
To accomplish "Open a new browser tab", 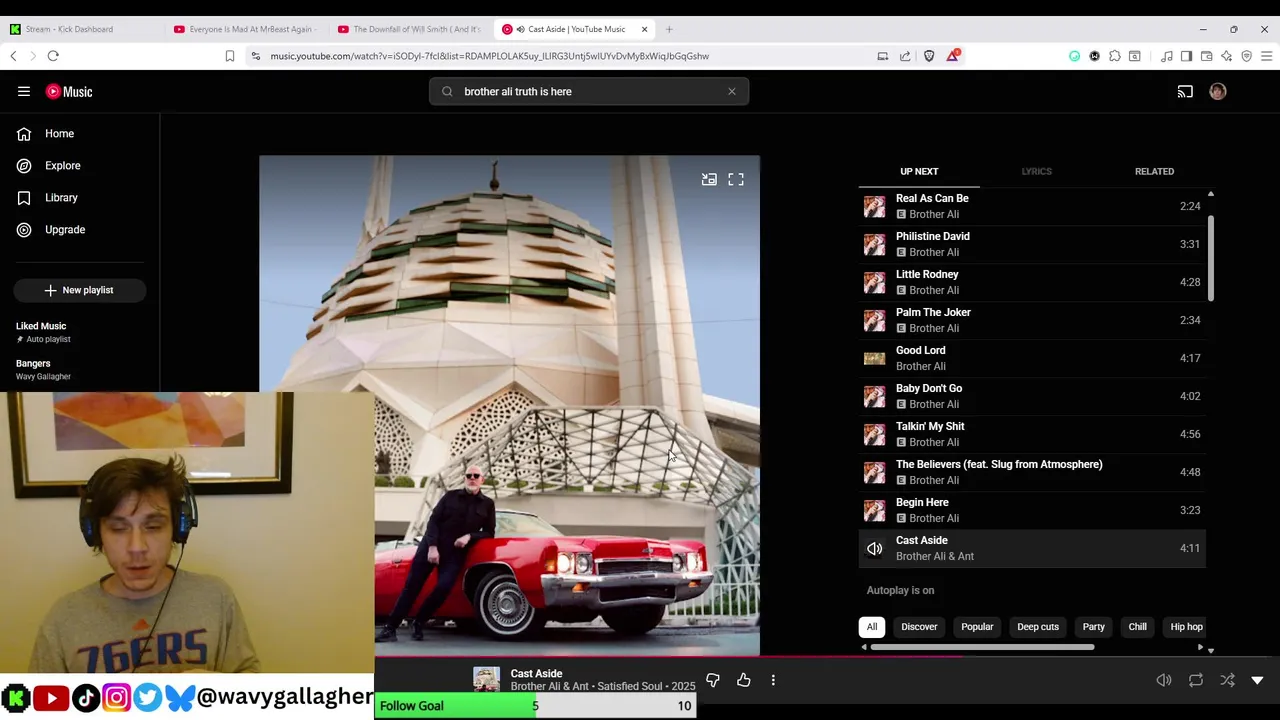I will pyautogui.click(x=669, y=29).
